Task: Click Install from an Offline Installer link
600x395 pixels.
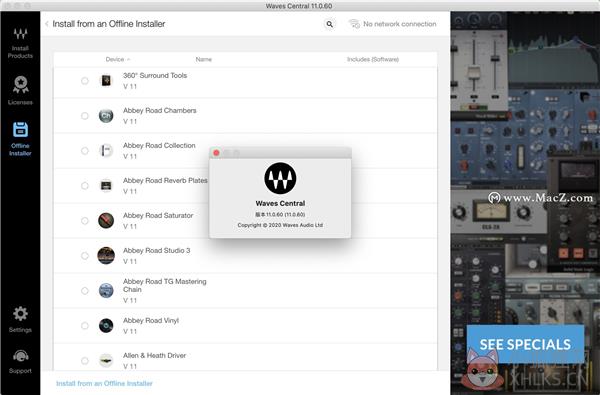Action: (104, 383)
